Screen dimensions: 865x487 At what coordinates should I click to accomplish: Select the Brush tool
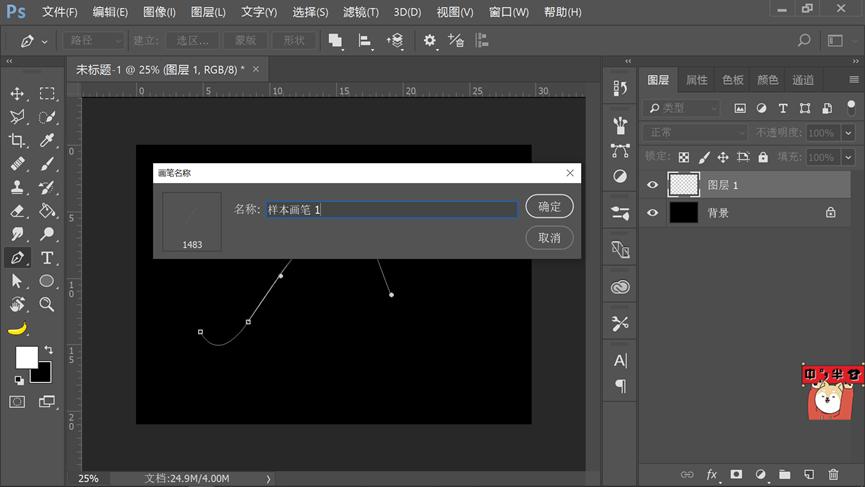(47, 164)
